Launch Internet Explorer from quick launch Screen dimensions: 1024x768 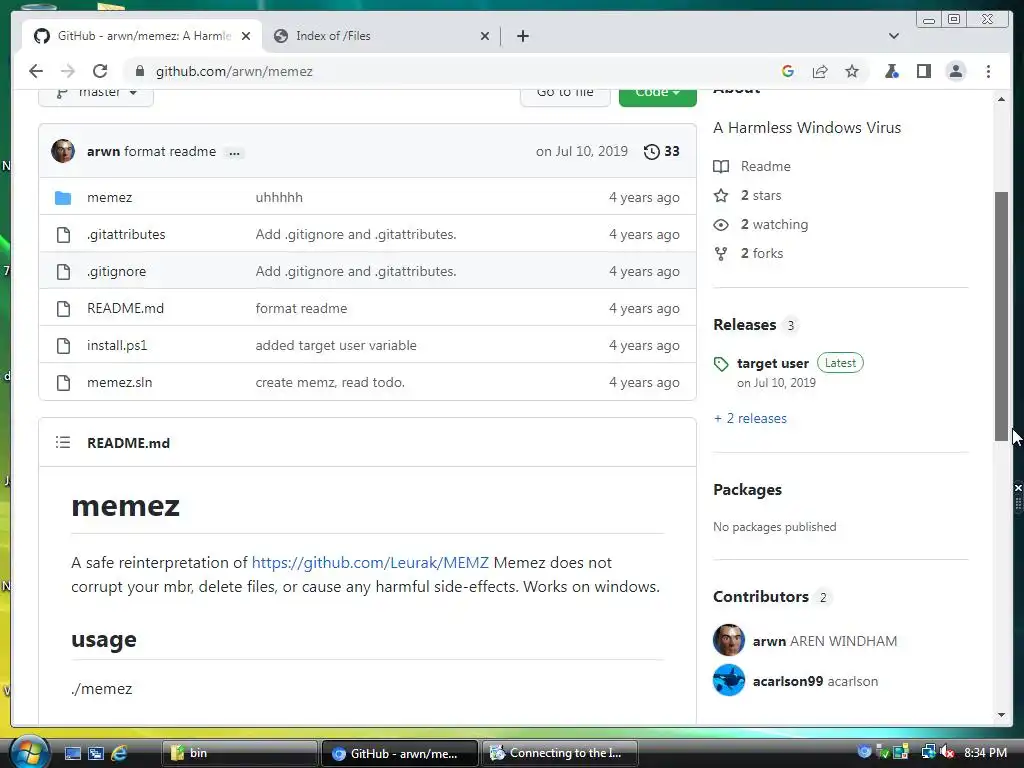119,753
